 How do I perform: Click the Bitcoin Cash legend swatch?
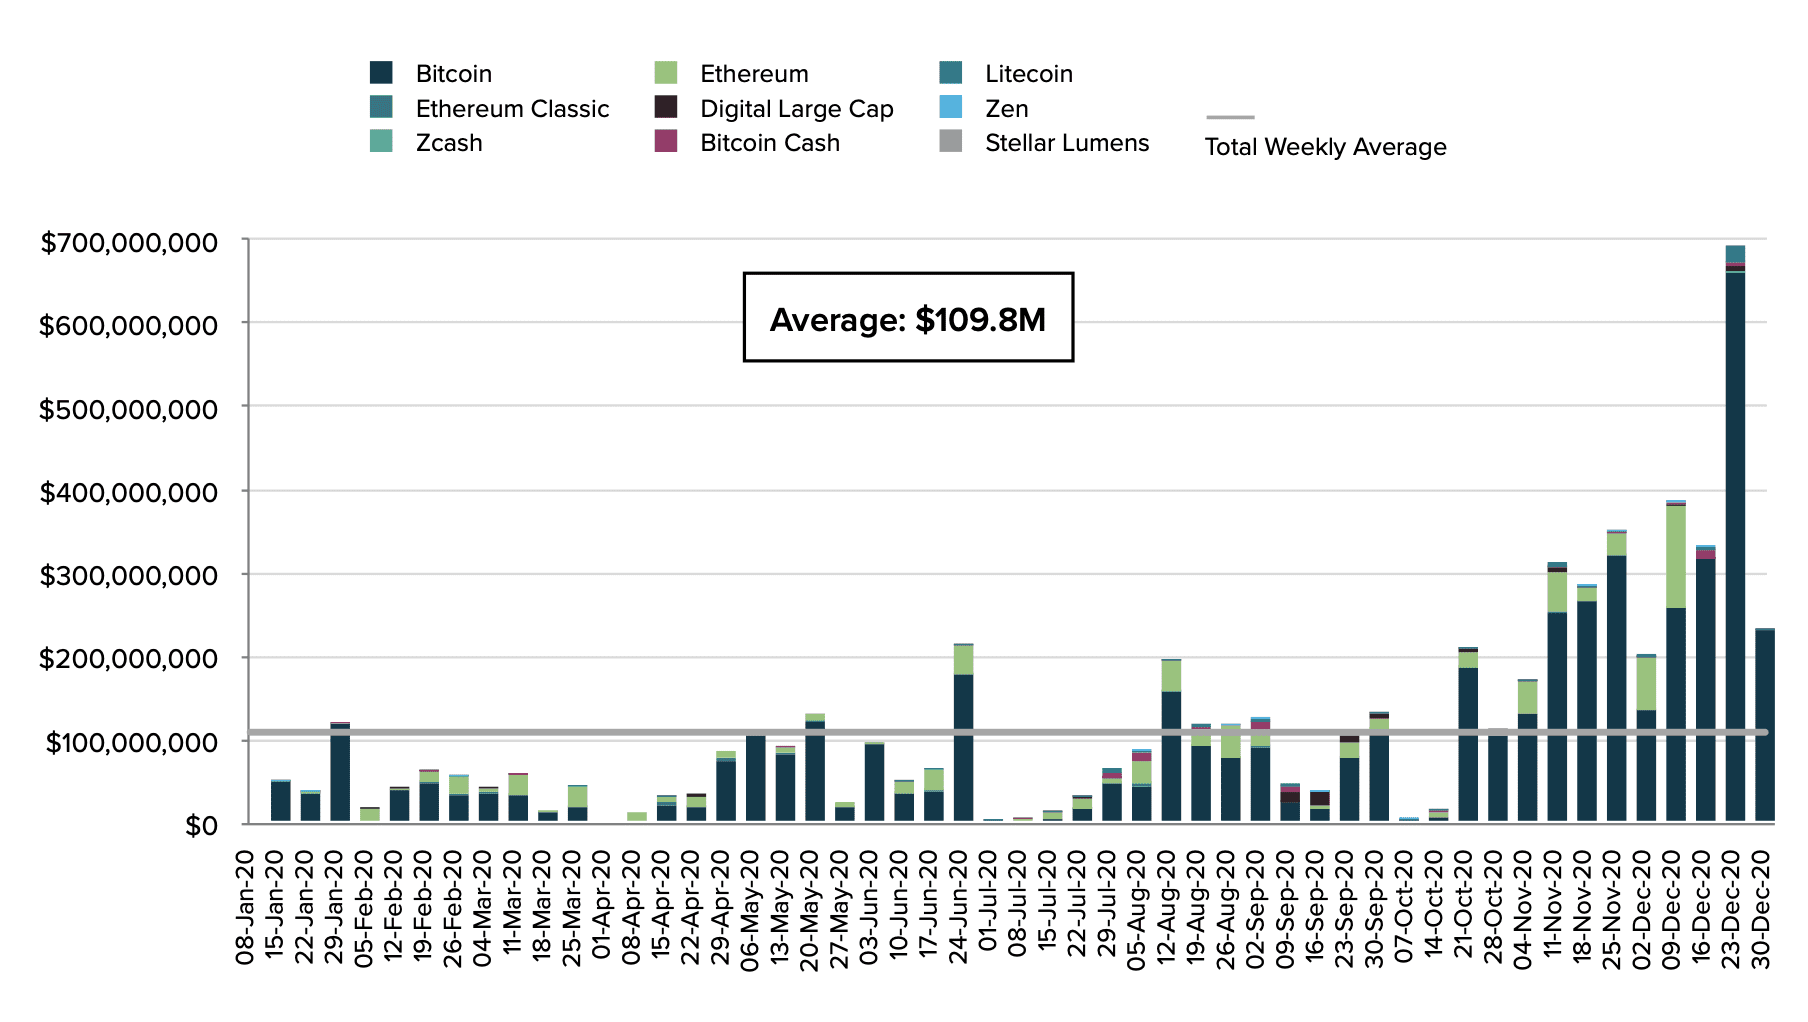666,141
